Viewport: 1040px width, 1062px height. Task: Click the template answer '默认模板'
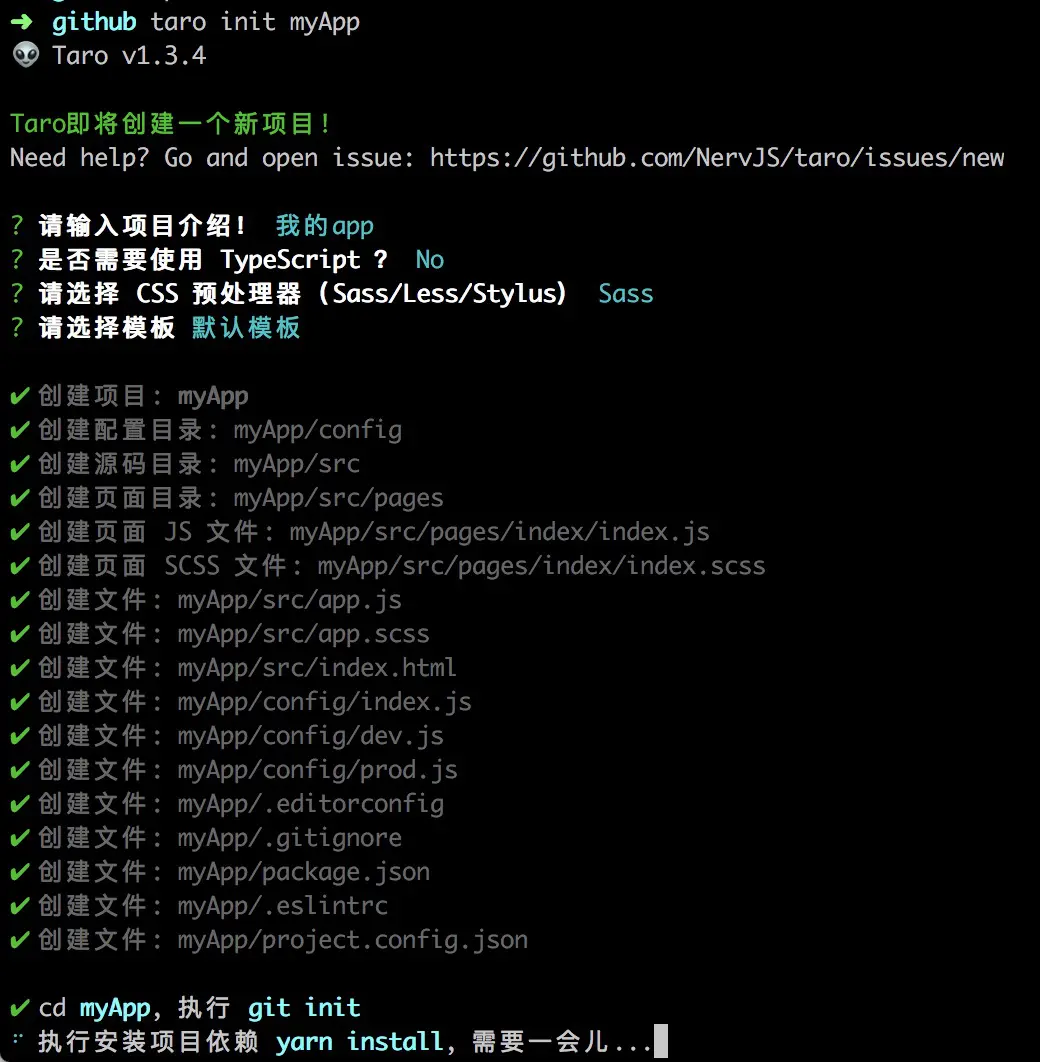(x=246, y=328)
